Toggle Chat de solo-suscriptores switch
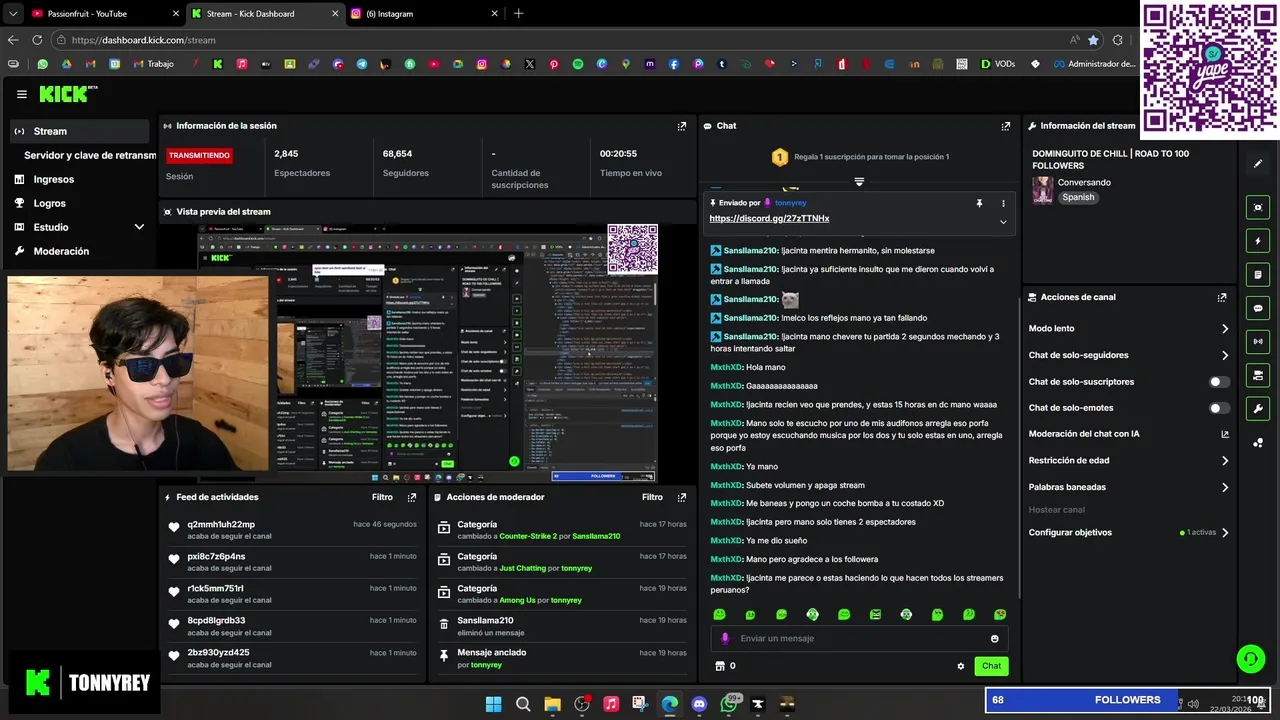The height and width of the screenshot is (720, 1280). pos(1219,382)
